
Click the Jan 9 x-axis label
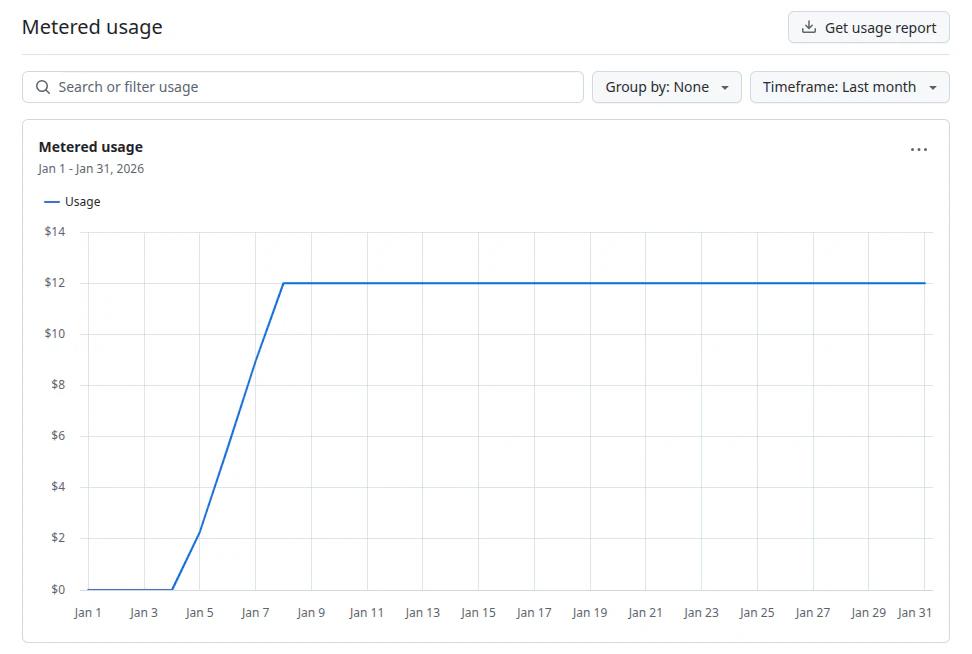(x=311, y=612)
